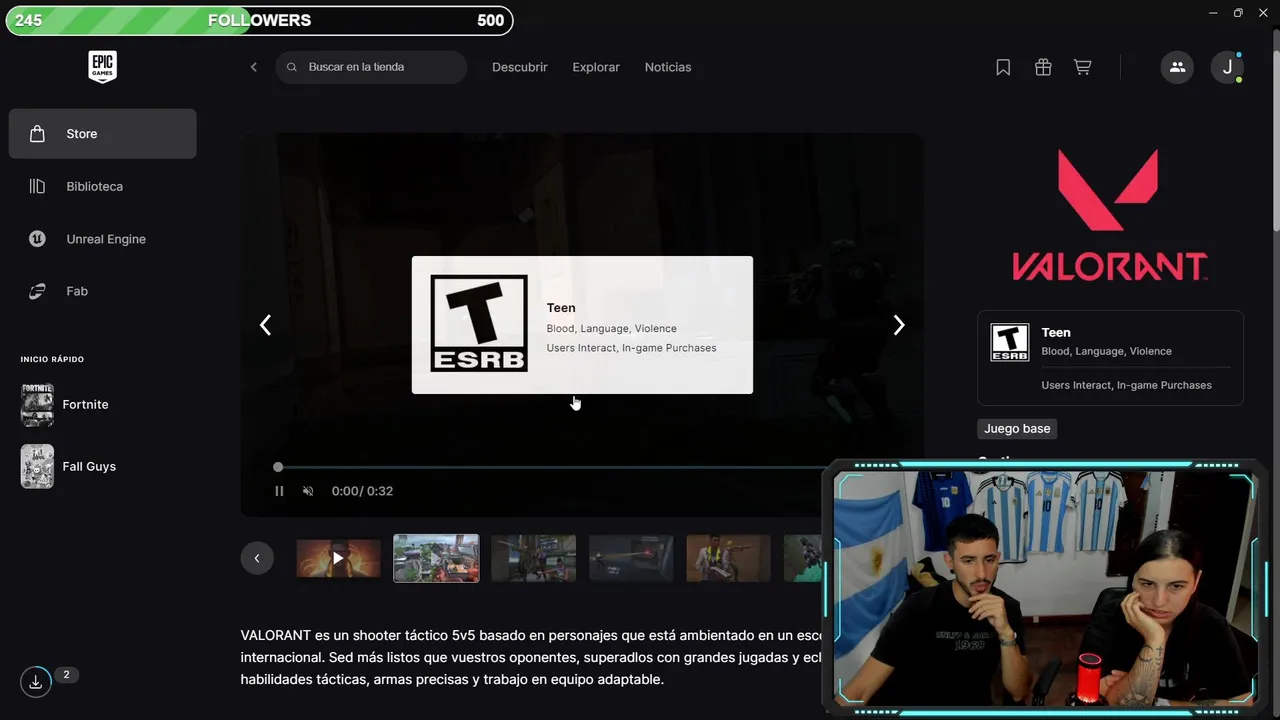Open the J profile avatar
Image resolution: width=1280 pixels, height=720 pixels.
tap(1227, 67)
